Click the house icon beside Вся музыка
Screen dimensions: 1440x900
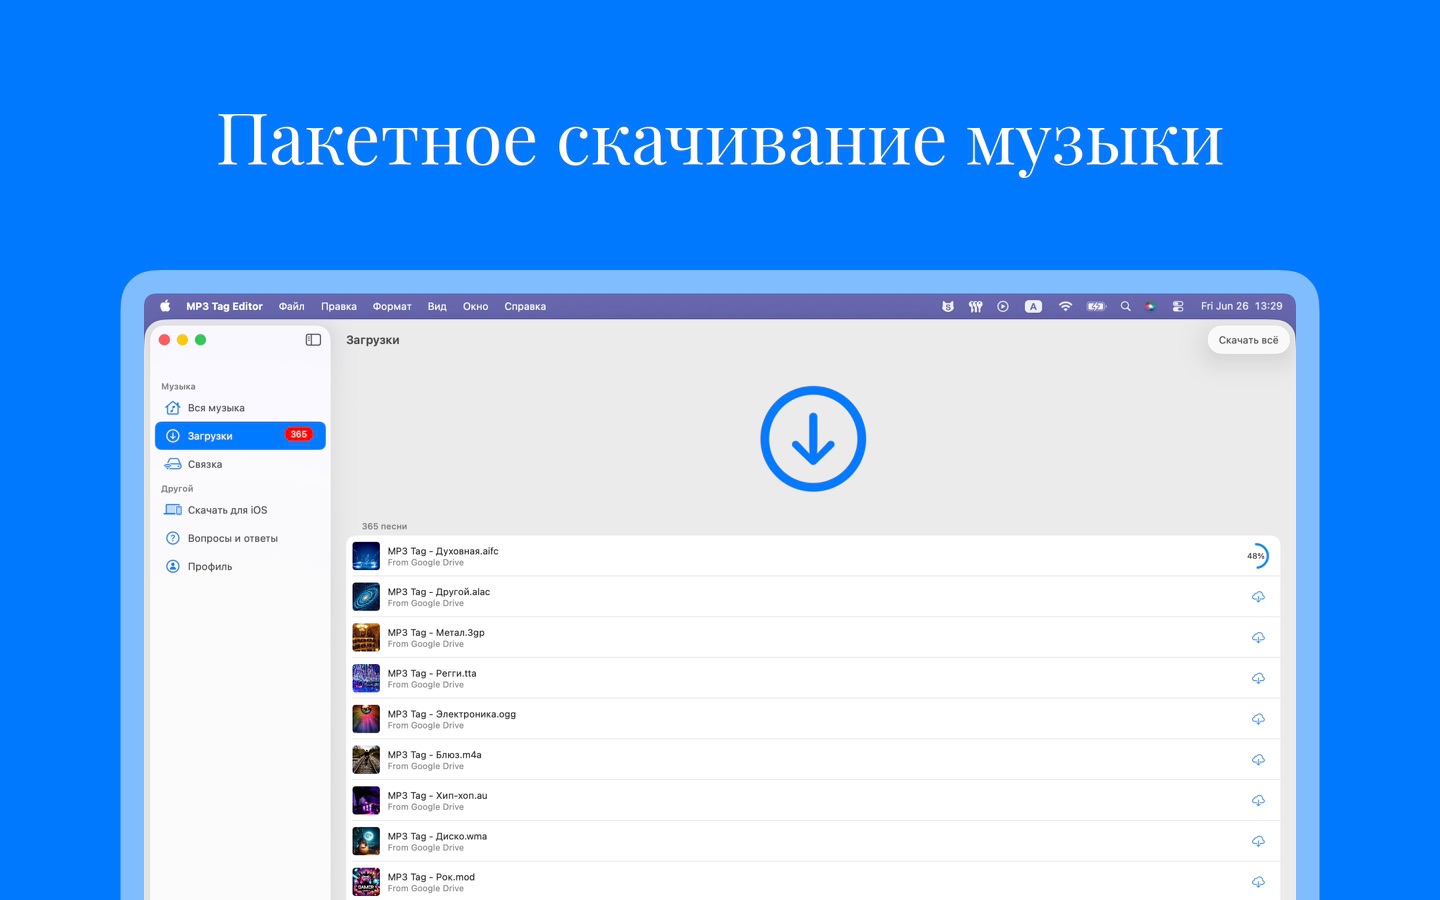(172, 408)
